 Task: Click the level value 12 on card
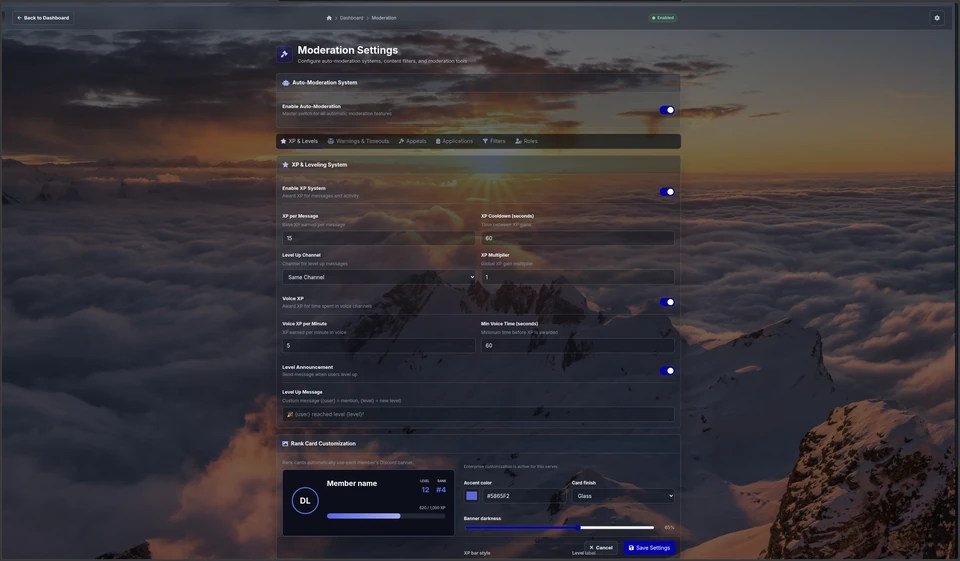tap(425, 490)
